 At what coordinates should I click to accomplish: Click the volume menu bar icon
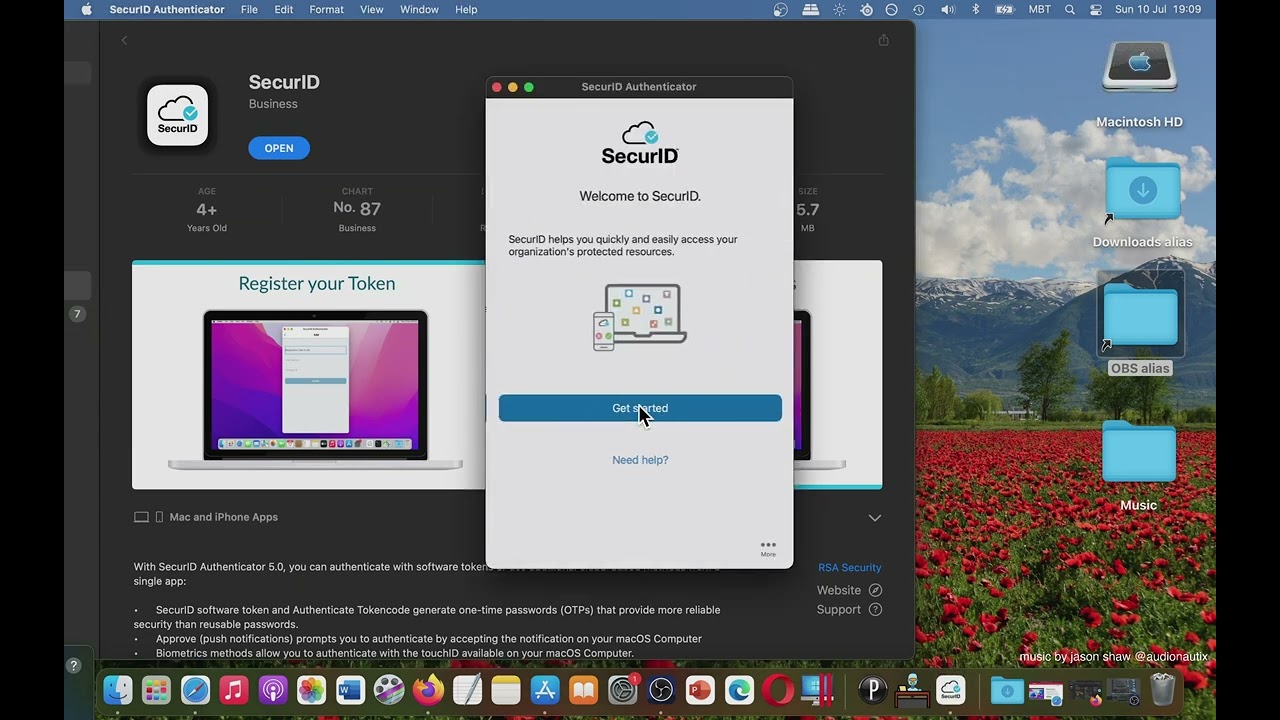coord(947,9)
